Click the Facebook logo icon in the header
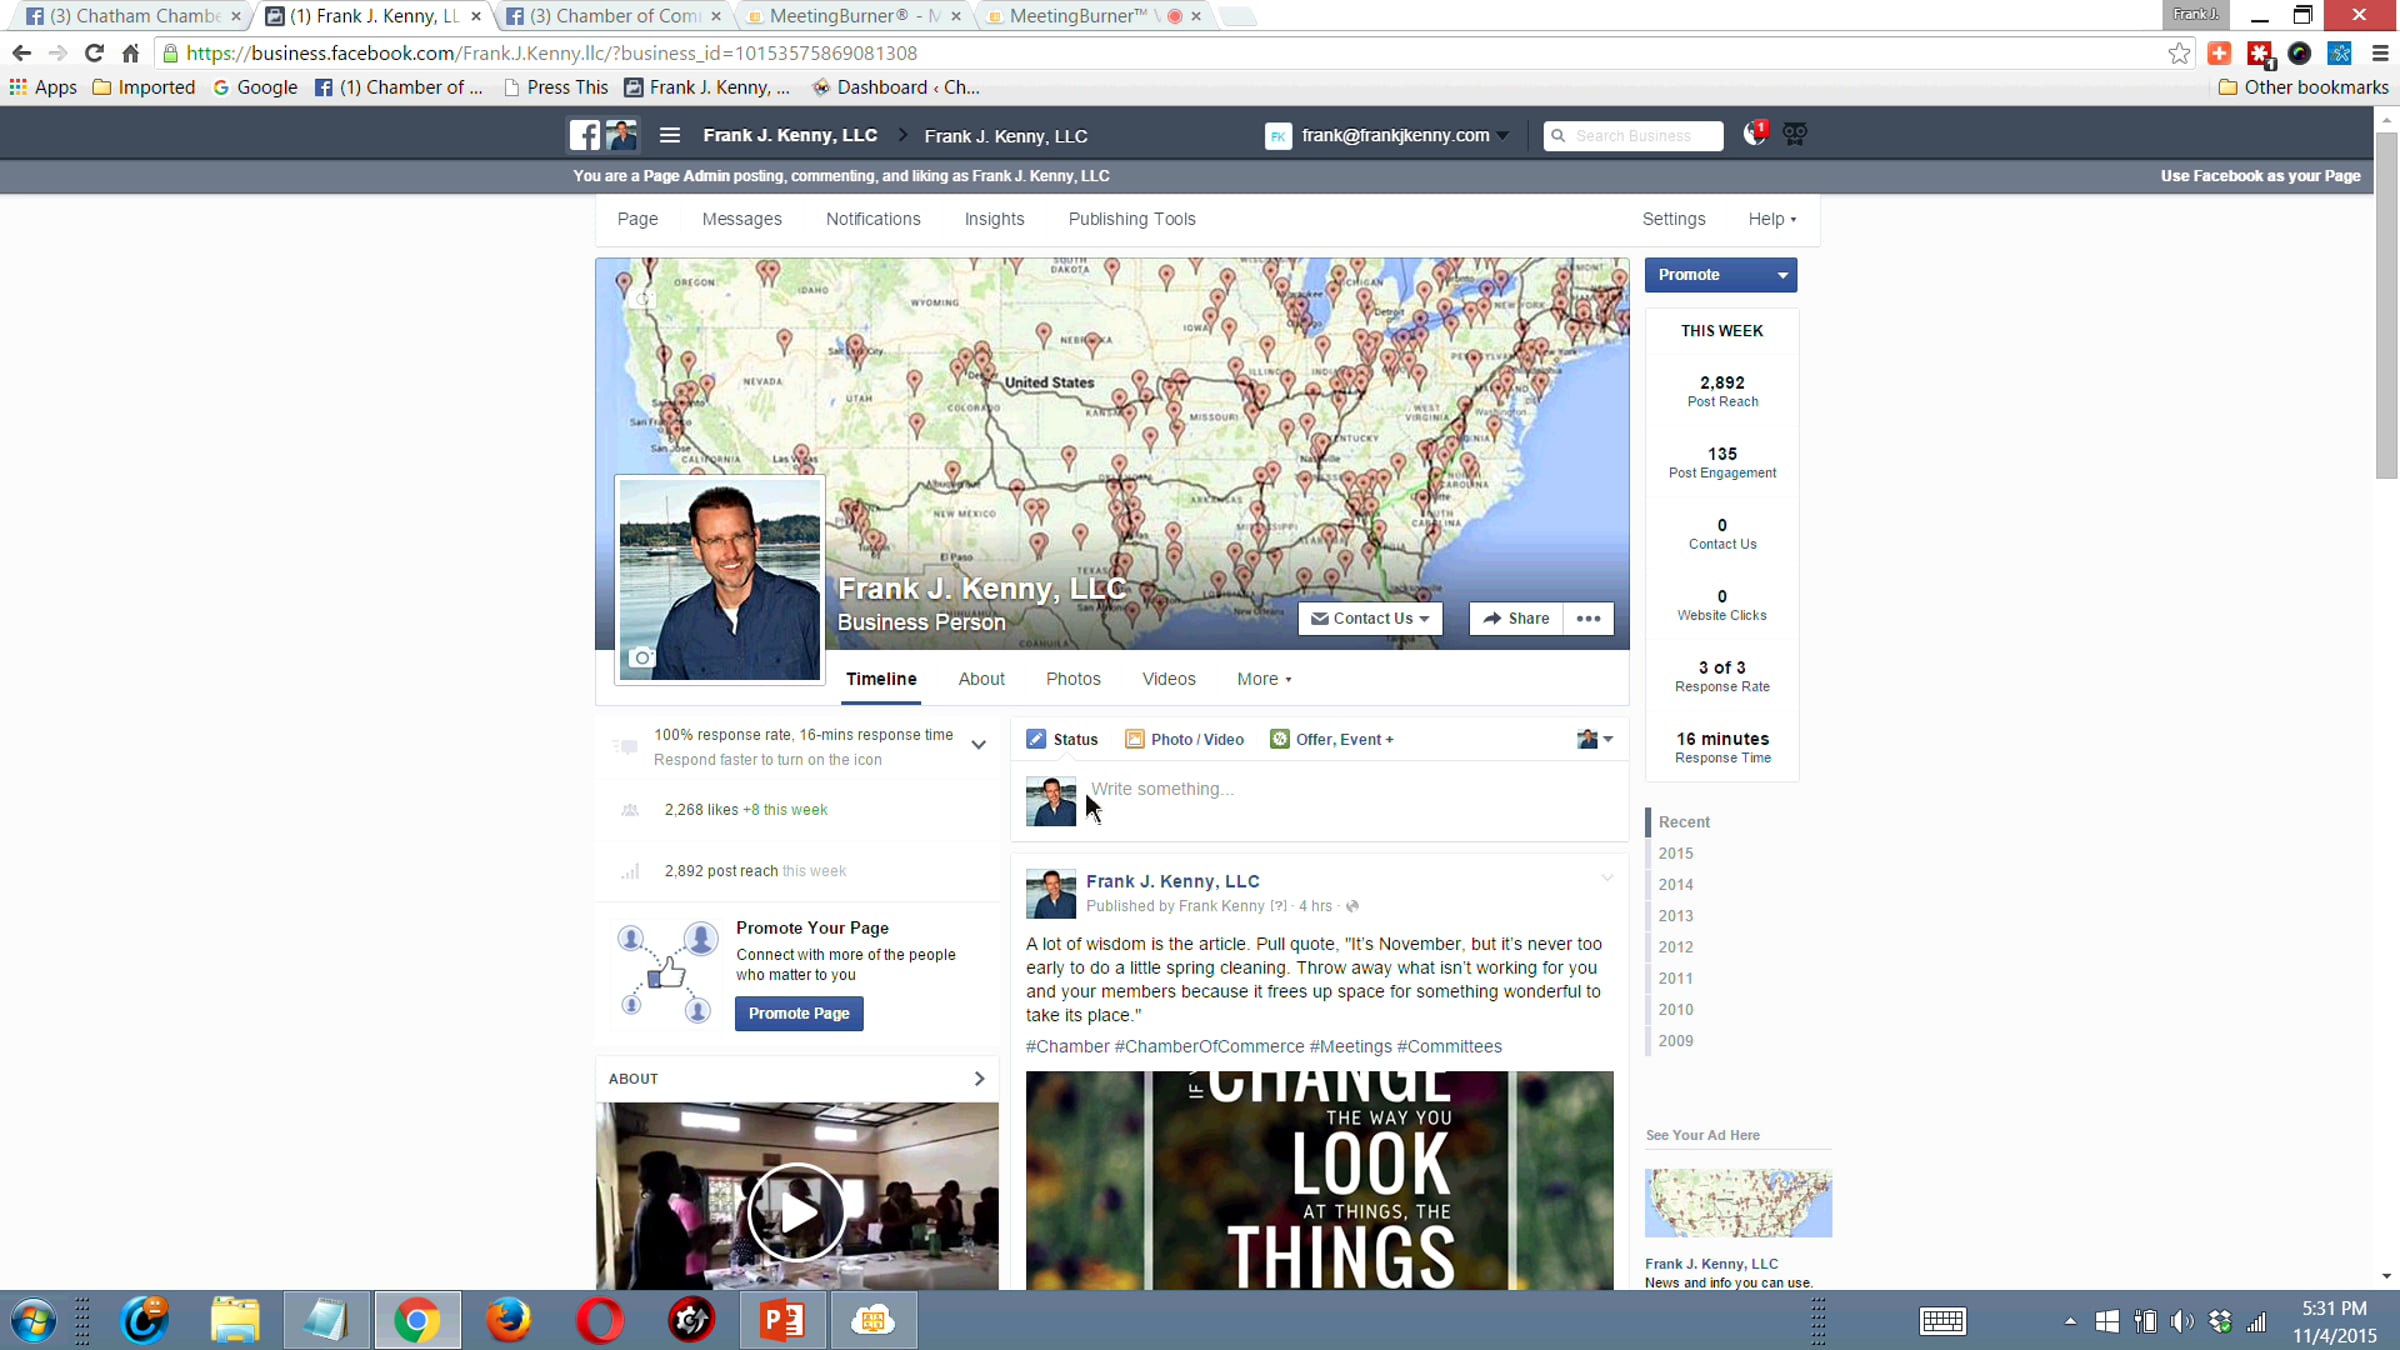2400x1350 pixels. [584, 135]
